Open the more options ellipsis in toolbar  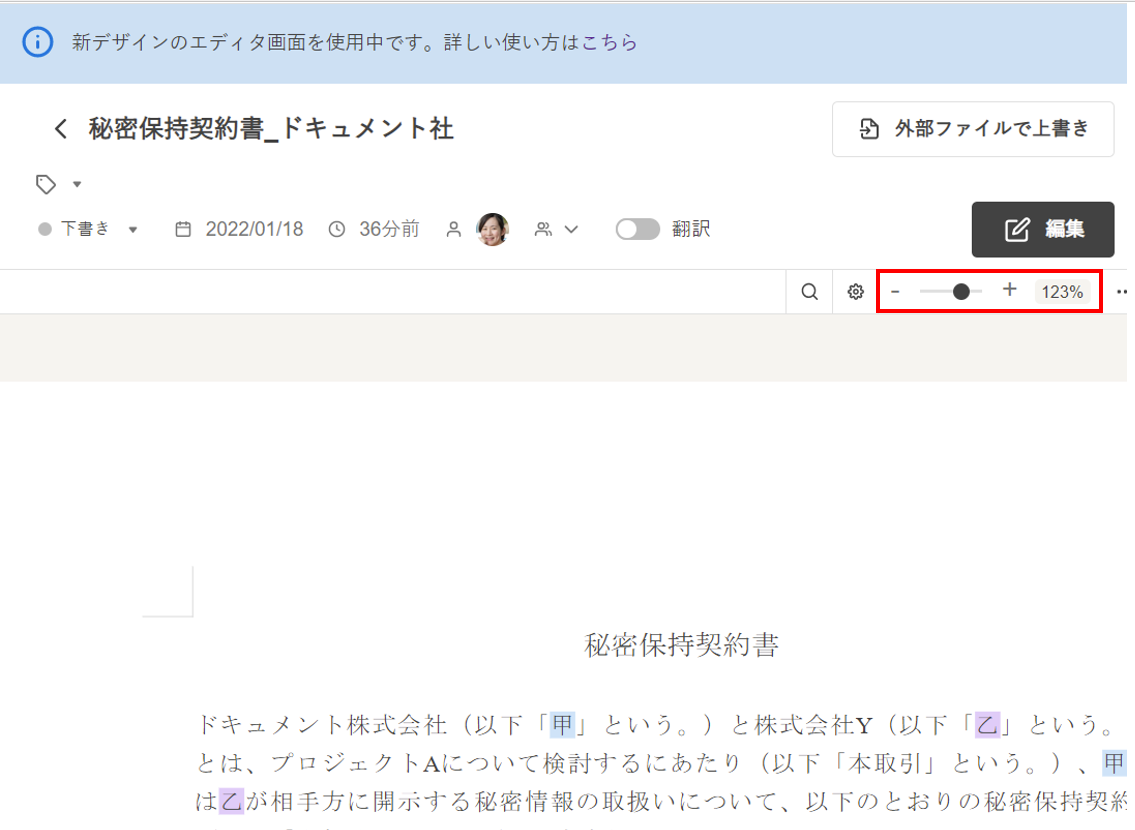pyautogui.click(x=1122, y=292)
